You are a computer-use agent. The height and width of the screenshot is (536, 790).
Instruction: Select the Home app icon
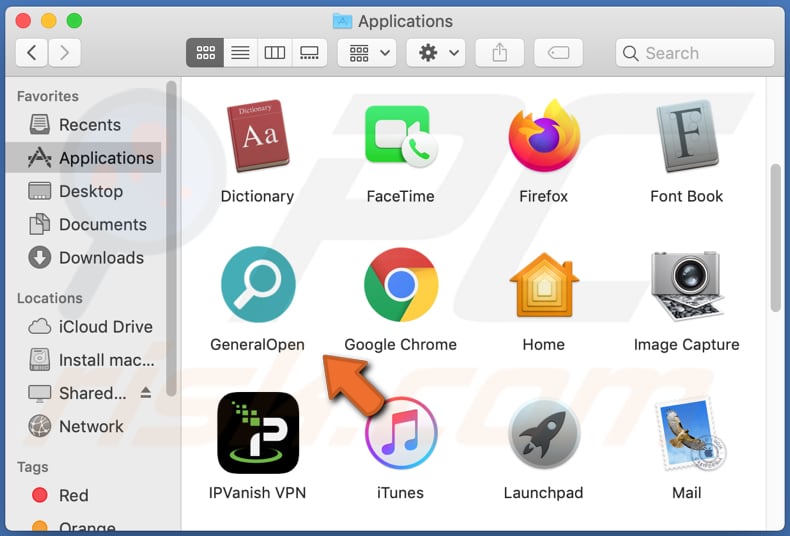544,285
